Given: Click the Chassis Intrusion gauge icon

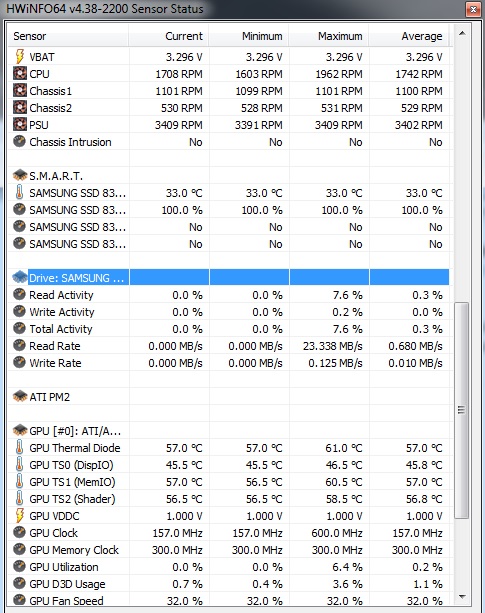Looking at the screenshot, I should coord(20,141).
